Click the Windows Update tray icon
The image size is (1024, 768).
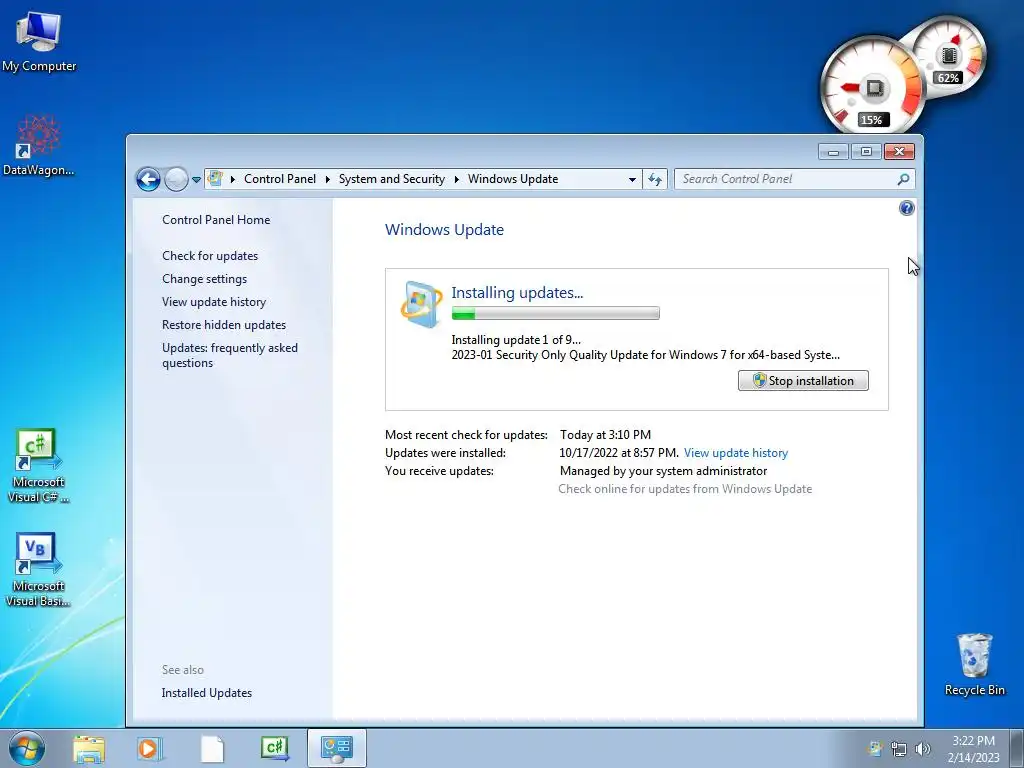tap(875, 749)
